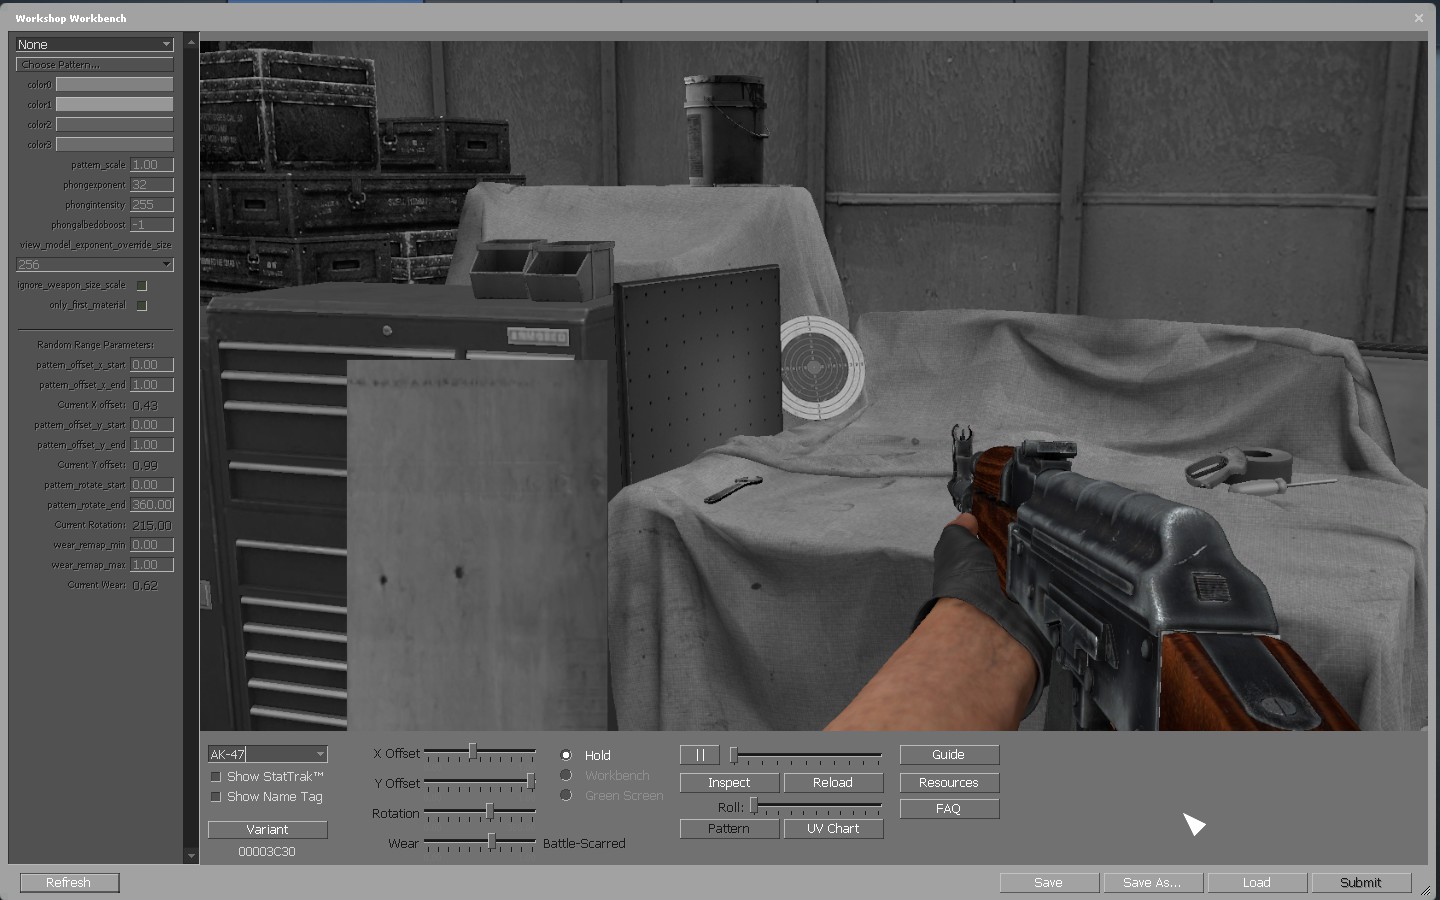Pick the color1 swatch
The image size is (1440, 900).
(x=114, y=104)
